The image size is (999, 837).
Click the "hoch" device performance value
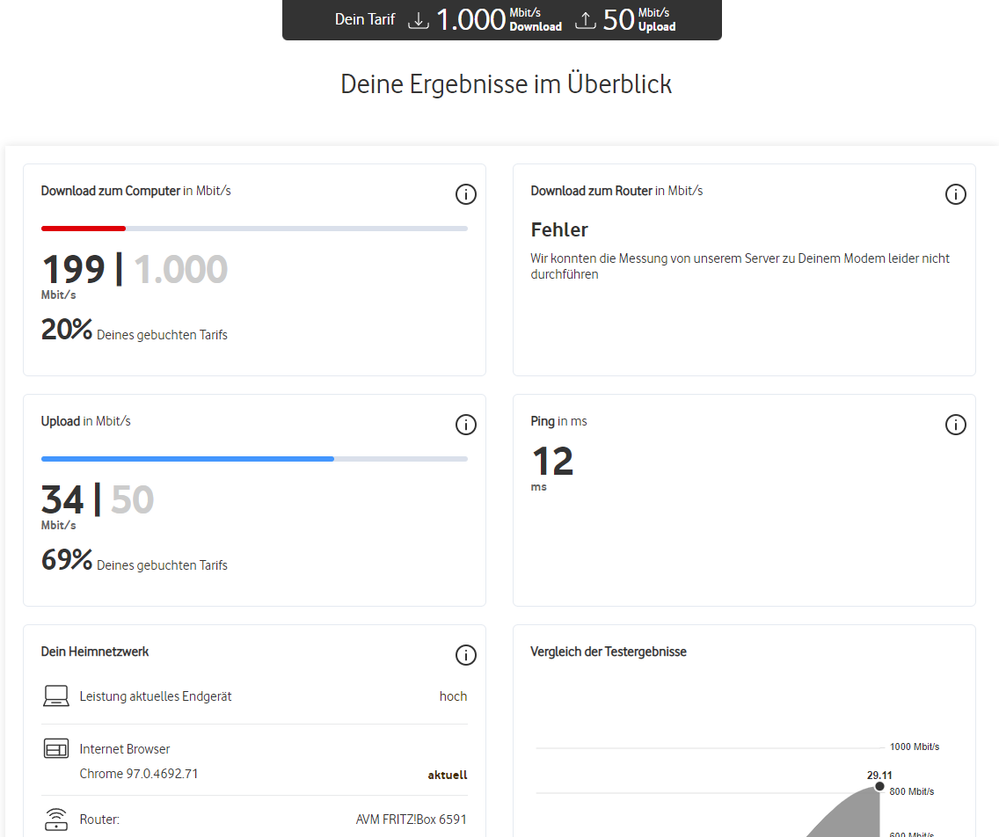pyautogui.click(x=453, y=696)
